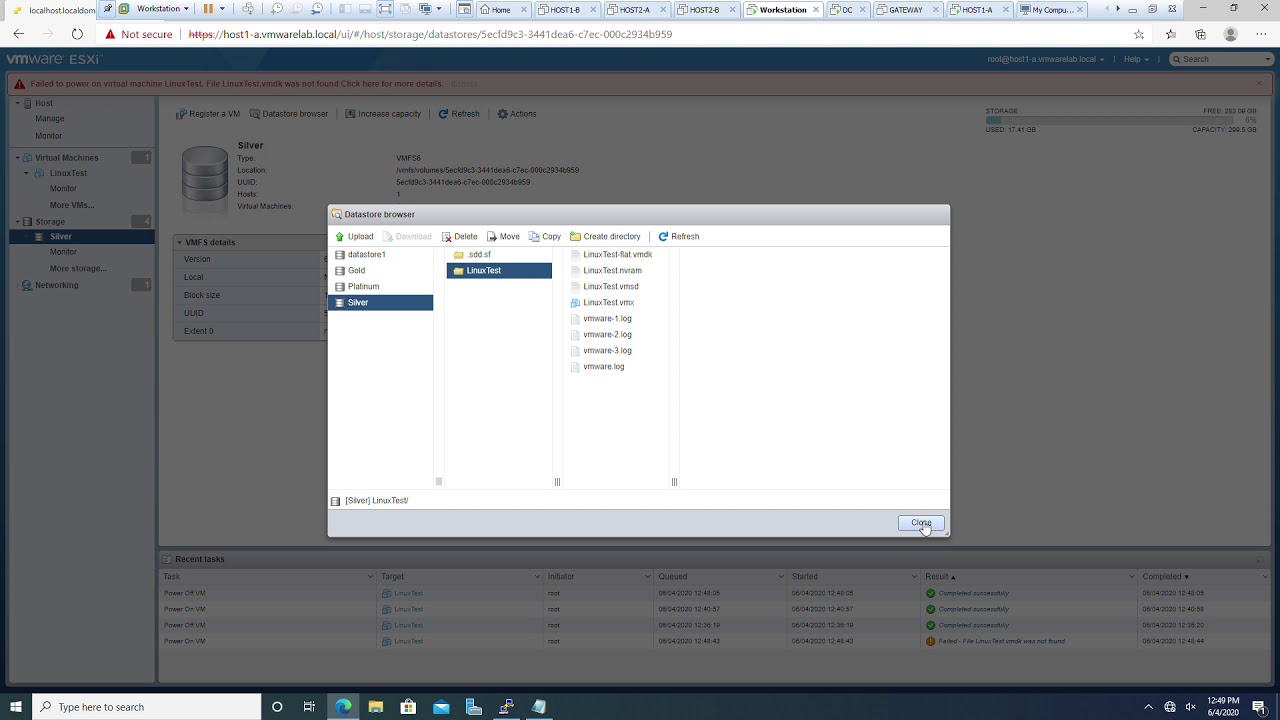The width and height of the screenshot is (1280, 720).
Task: Click the power-on failure alert link
Action: (236, 84)
